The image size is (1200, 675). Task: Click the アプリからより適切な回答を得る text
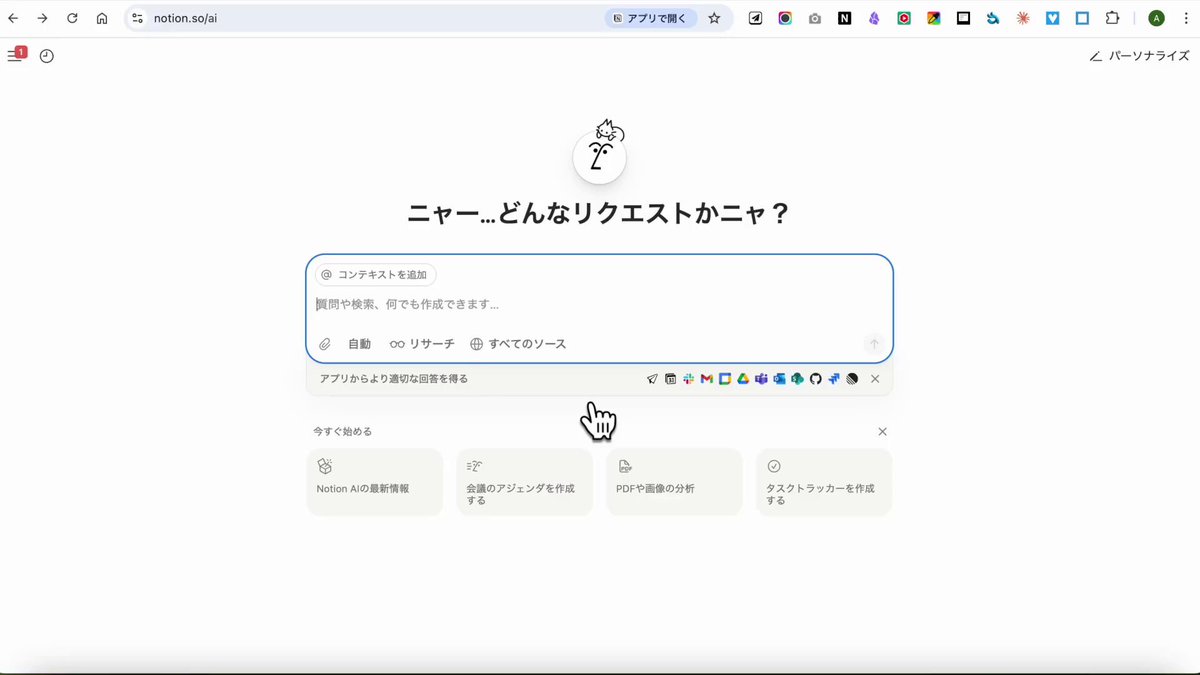click(x=394, y=379)
